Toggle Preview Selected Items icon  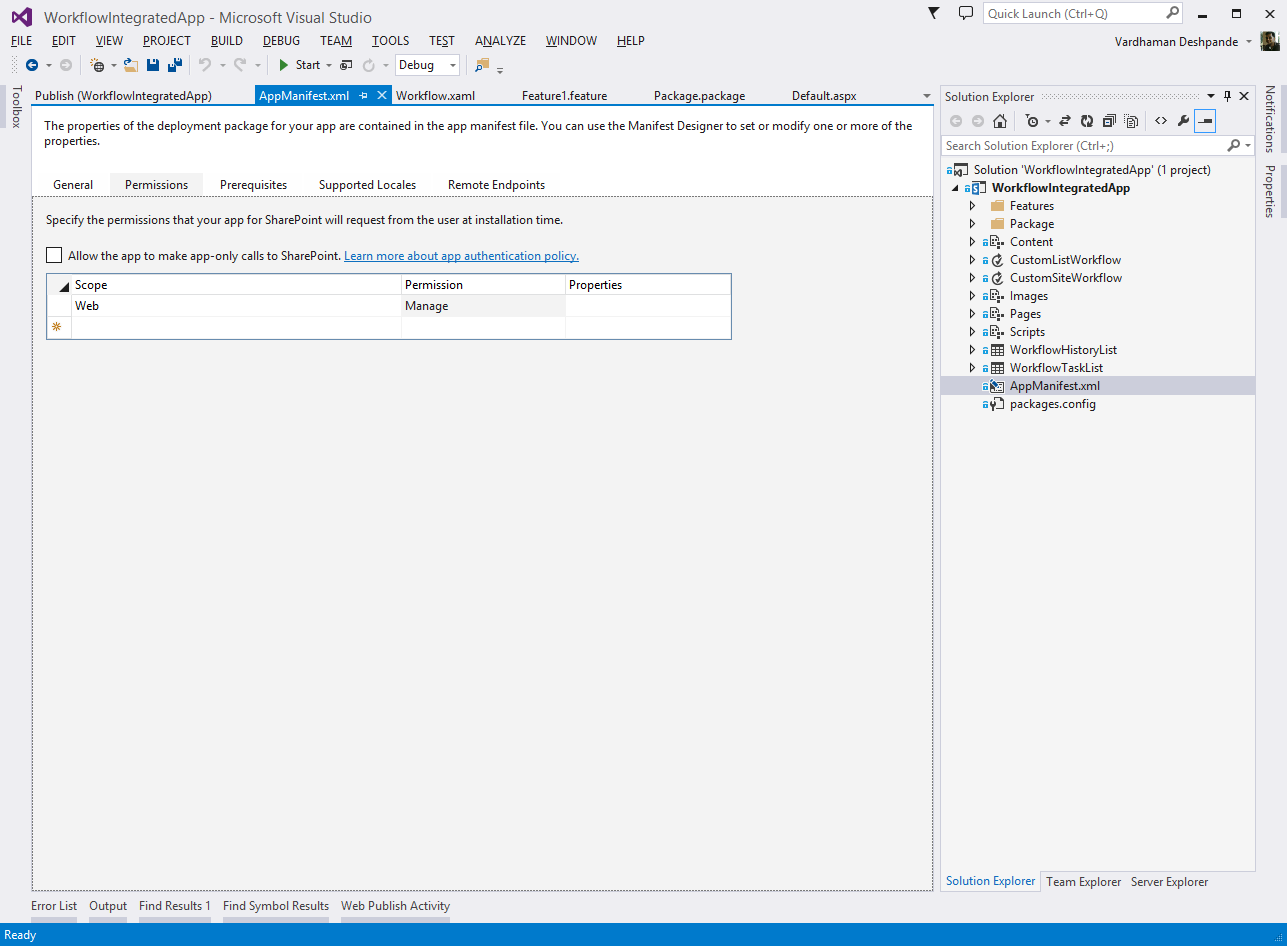coord(1205,121)
